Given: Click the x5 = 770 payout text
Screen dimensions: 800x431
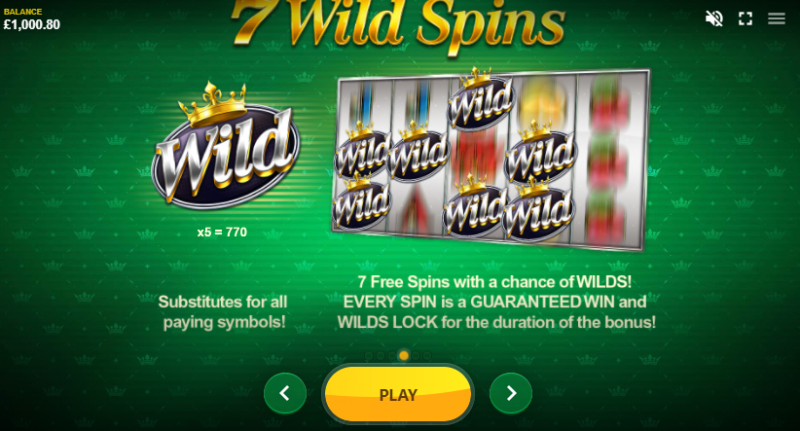Looking at the screenshot, I should pos(222,232).
